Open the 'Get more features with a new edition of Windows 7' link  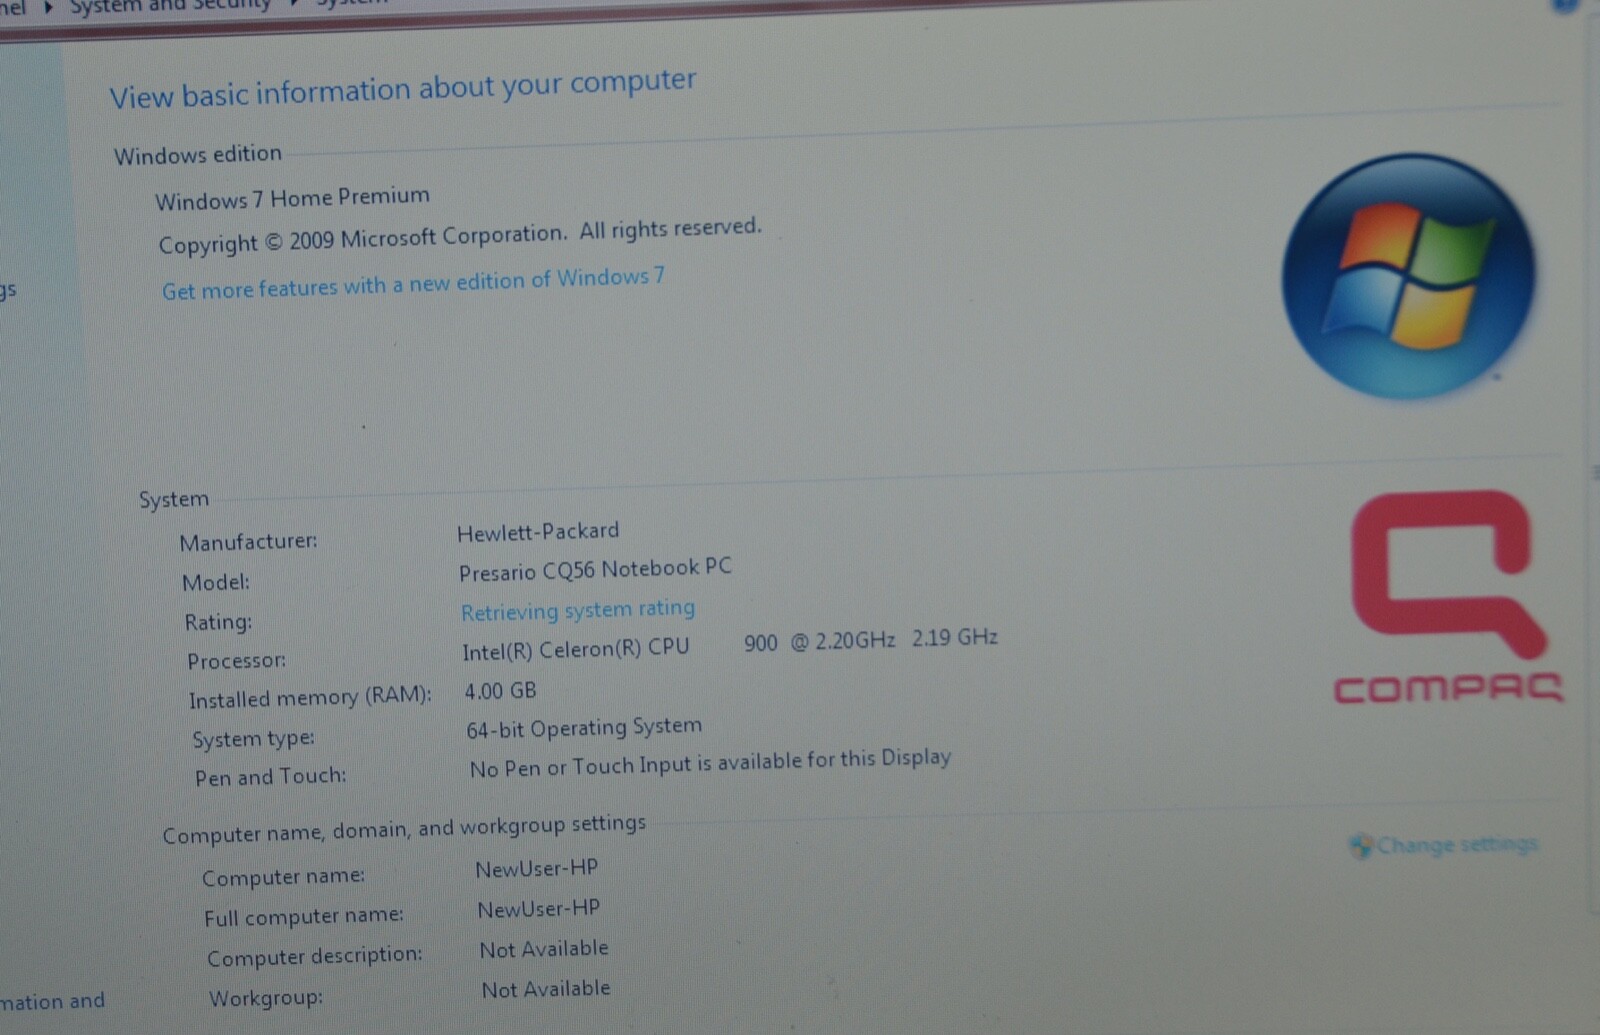(413, 283)
